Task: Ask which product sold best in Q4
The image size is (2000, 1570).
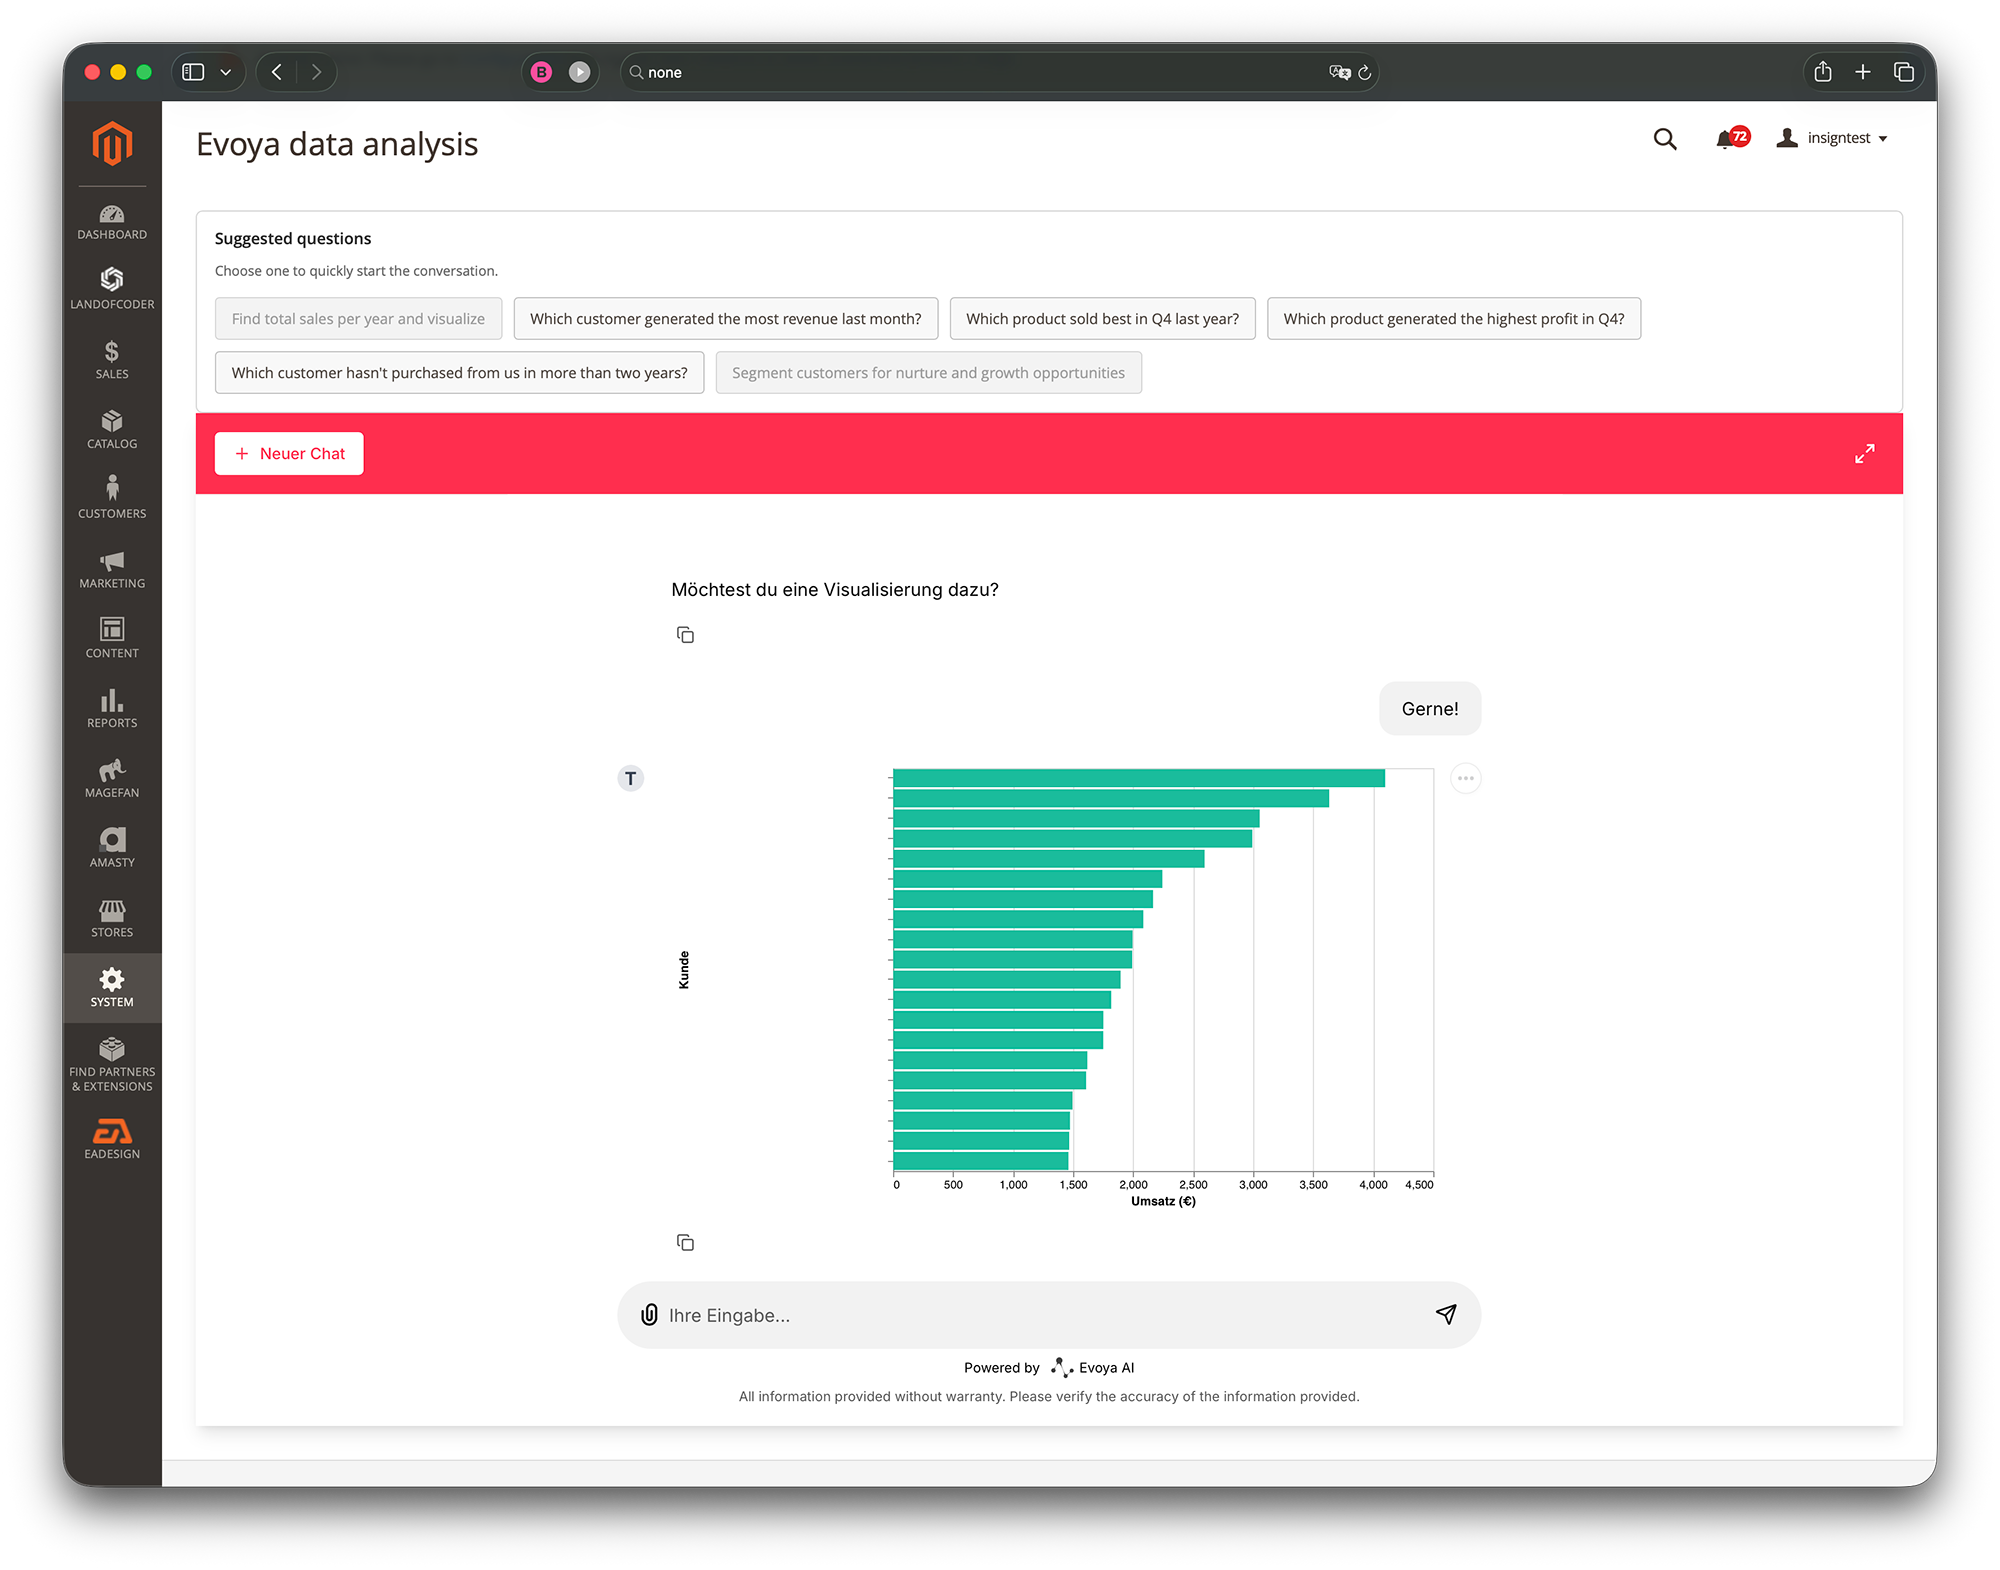Action: tap(1102, 318)
